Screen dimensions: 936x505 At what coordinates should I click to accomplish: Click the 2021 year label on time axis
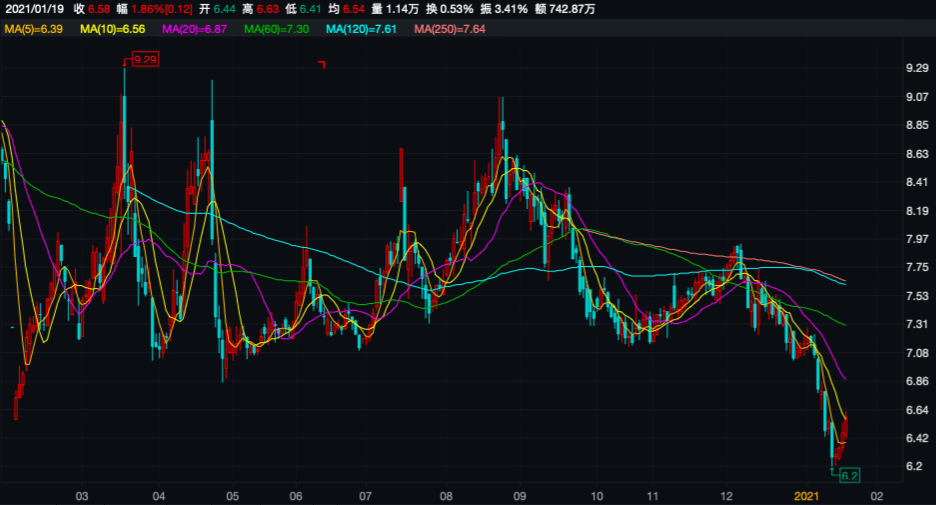[x=806, y=495]
